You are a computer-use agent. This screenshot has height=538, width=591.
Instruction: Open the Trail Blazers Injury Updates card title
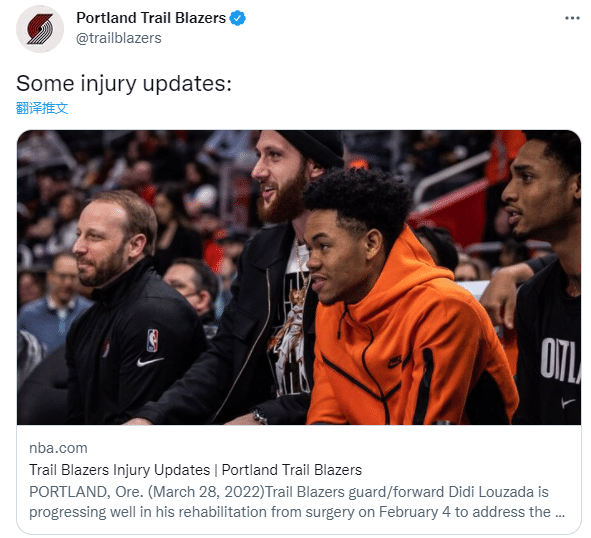(x=195, y=470)
